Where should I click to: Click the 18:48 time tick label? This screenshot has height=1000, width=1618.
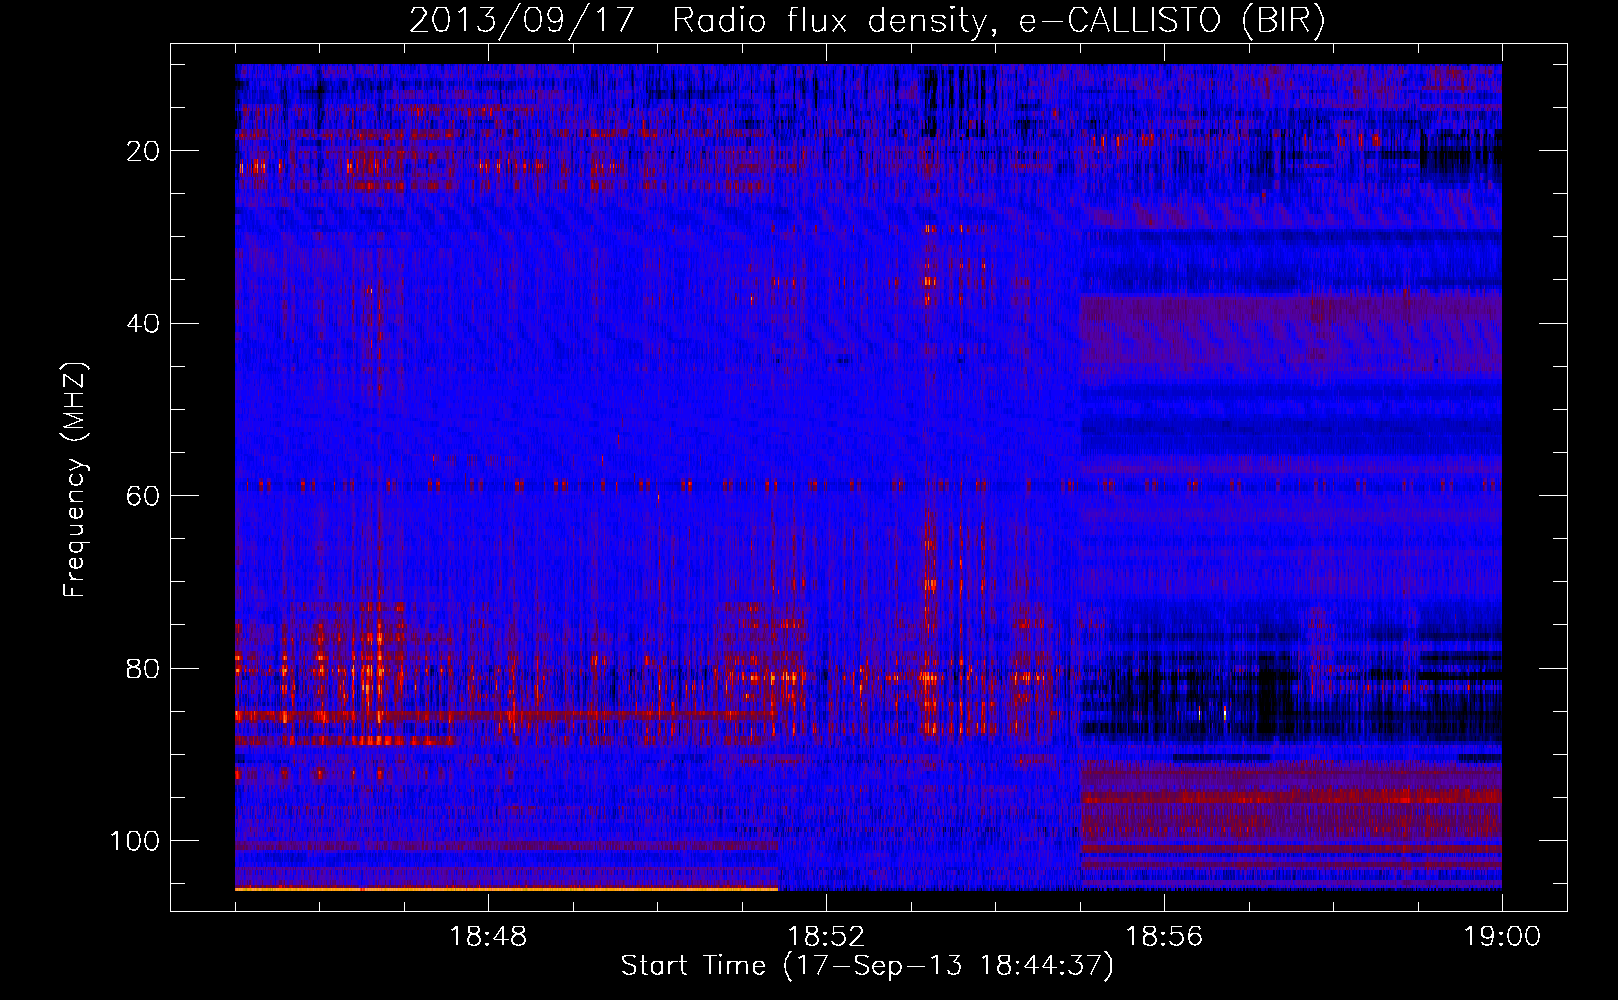(x=488, y=937)
